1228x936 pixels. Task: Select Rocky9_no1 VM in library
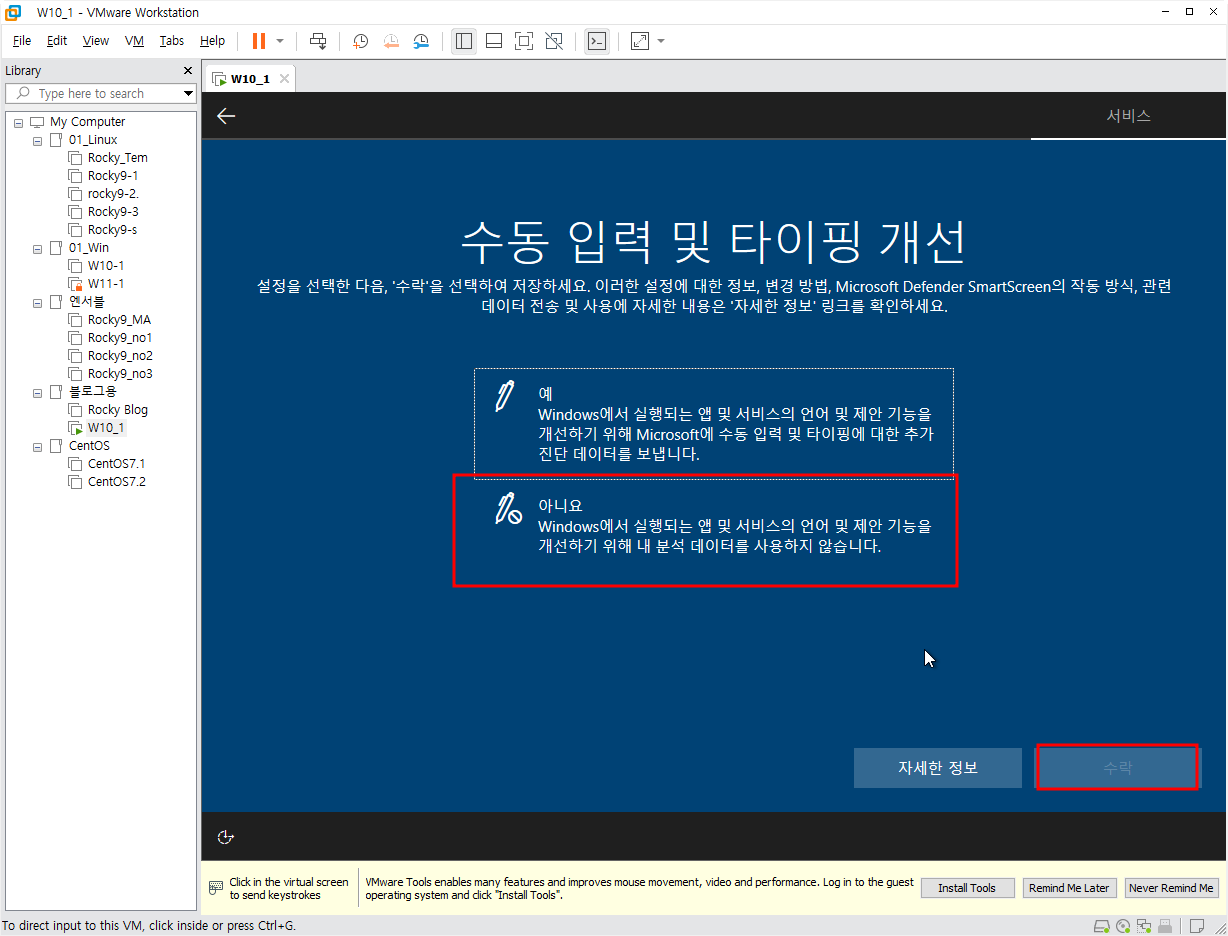111,338
